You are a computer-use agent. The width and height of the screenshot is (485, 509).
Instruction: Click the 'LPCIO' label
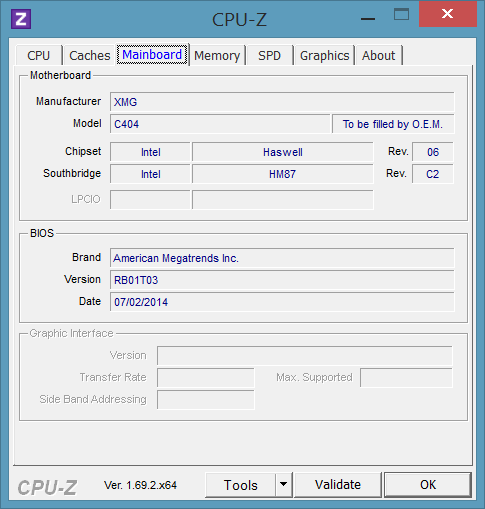[86, 199]
